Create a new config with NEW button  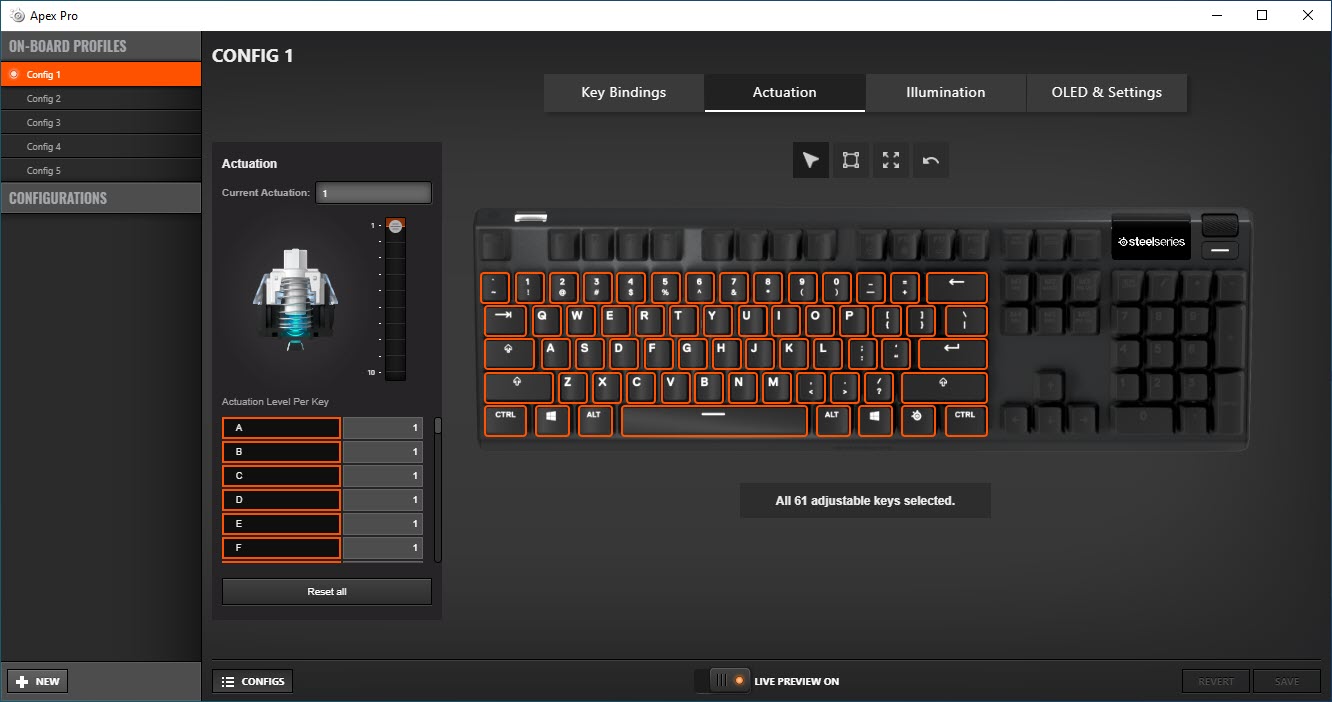click(38, 681)
